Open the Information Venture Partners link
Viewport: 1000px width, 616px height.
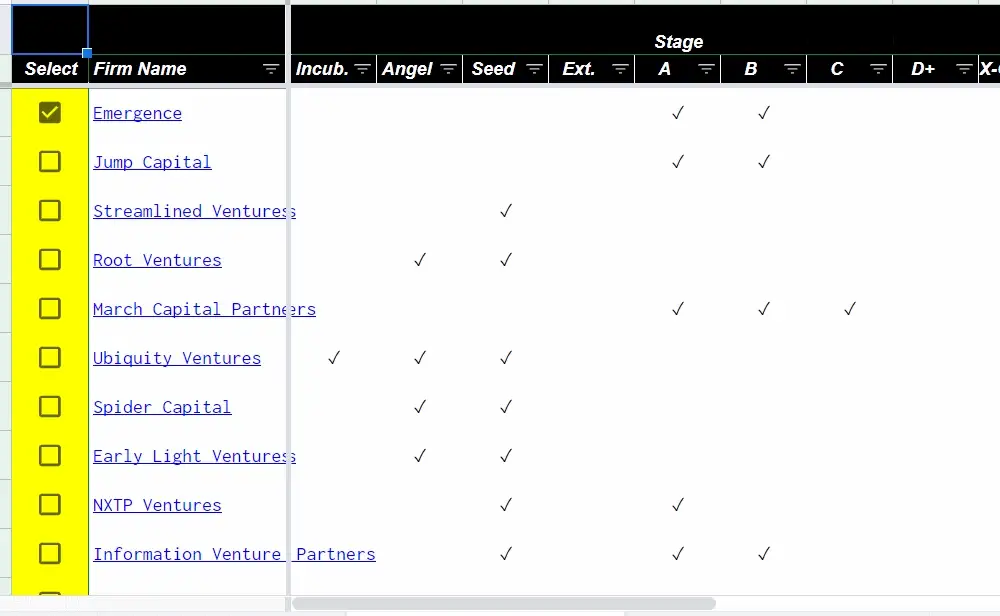pos(234,554)
